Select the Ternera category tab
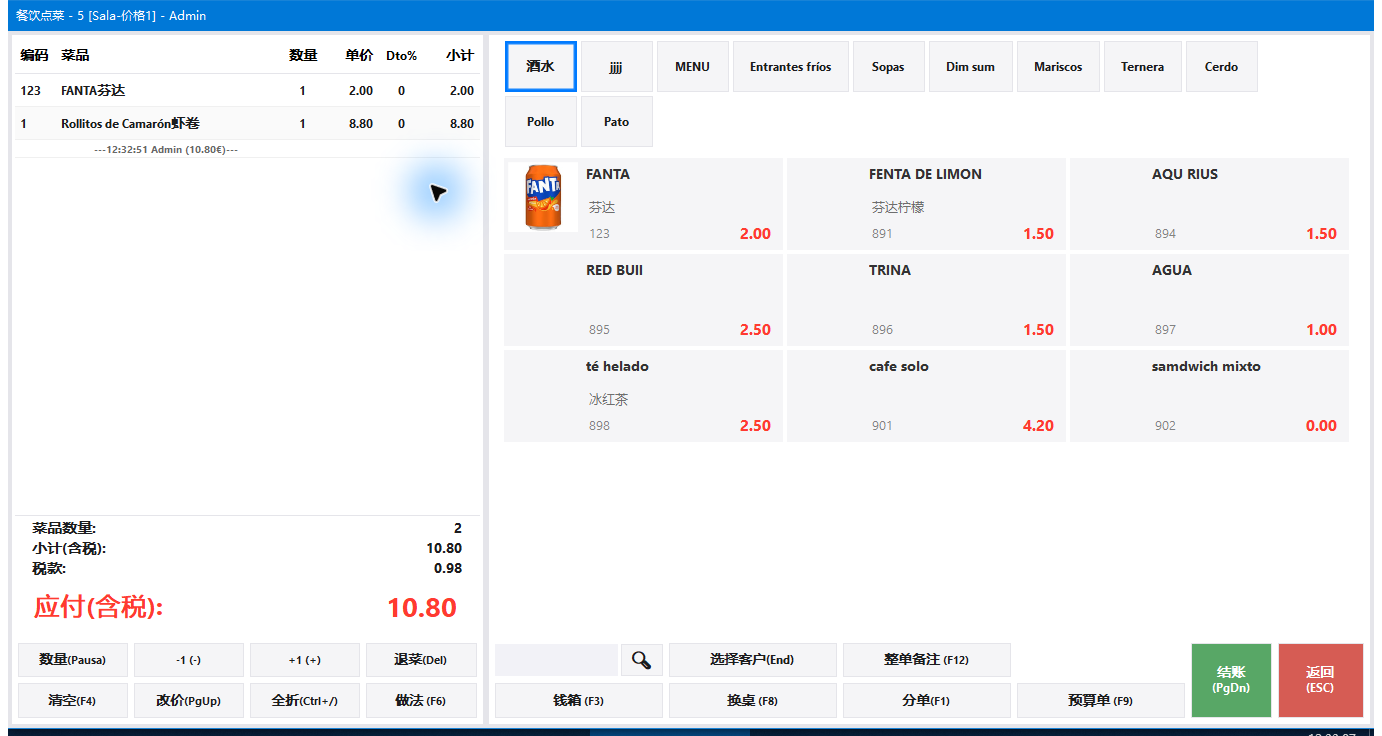 (1143, 67)
